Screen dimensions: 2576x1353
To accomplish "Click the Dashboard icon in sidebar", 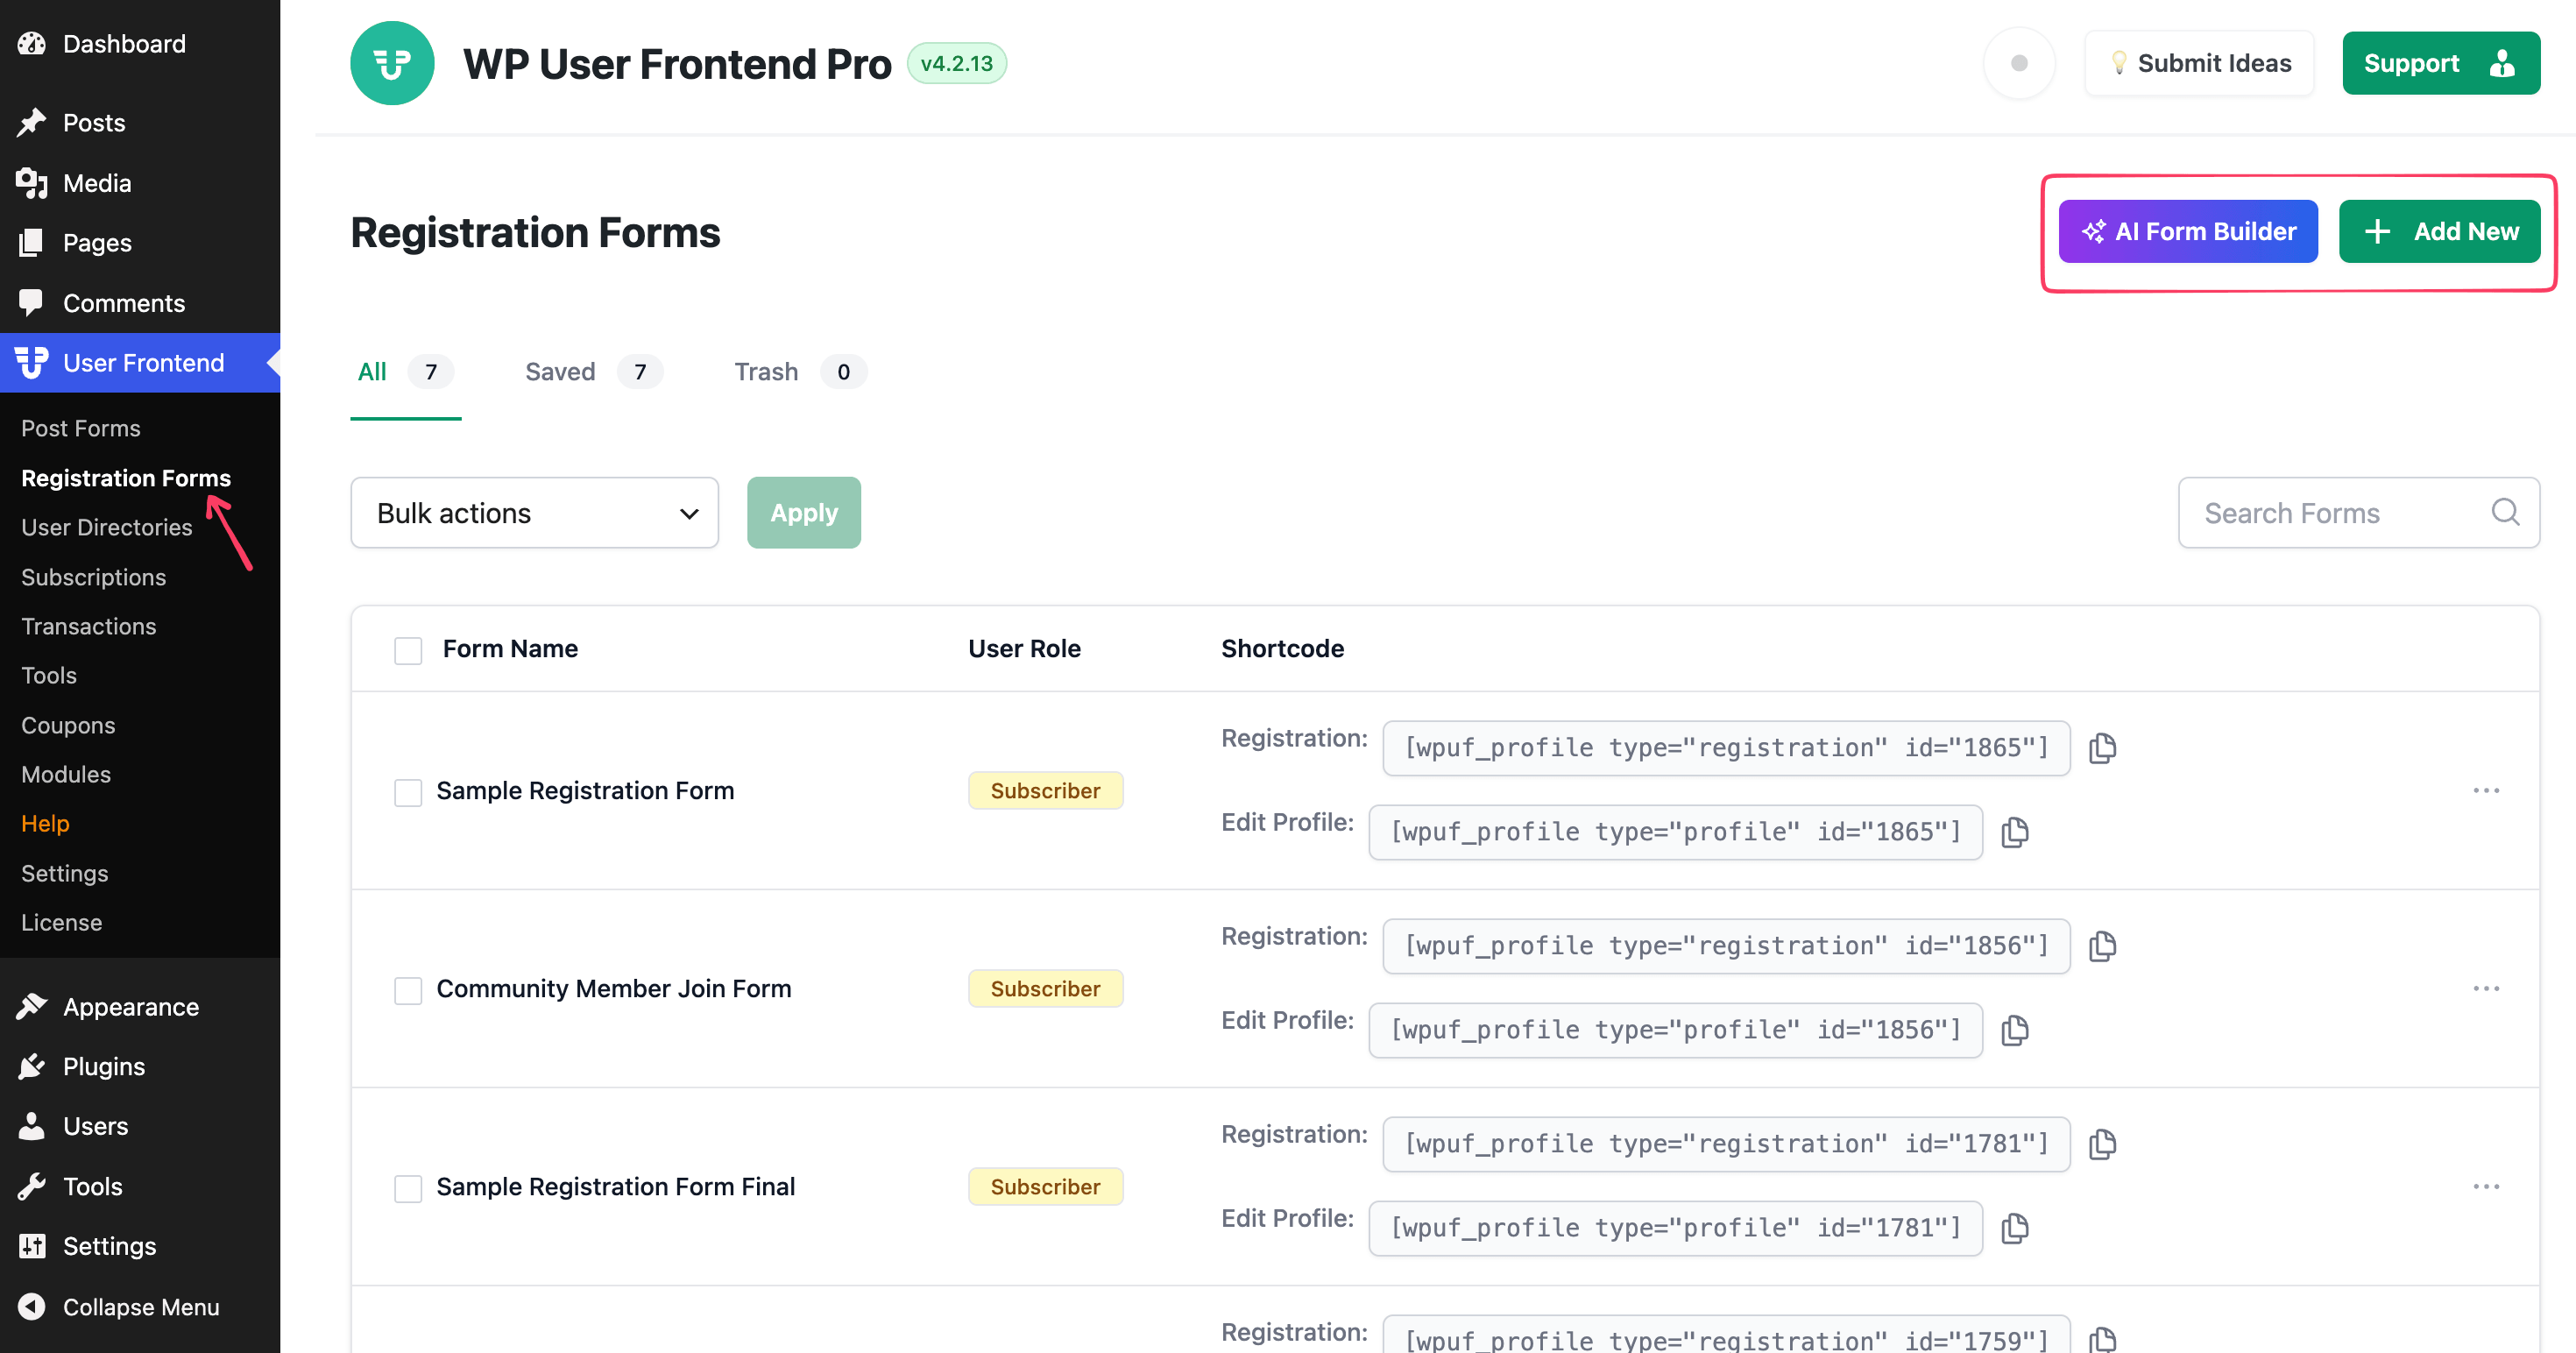I will (32, 44).
